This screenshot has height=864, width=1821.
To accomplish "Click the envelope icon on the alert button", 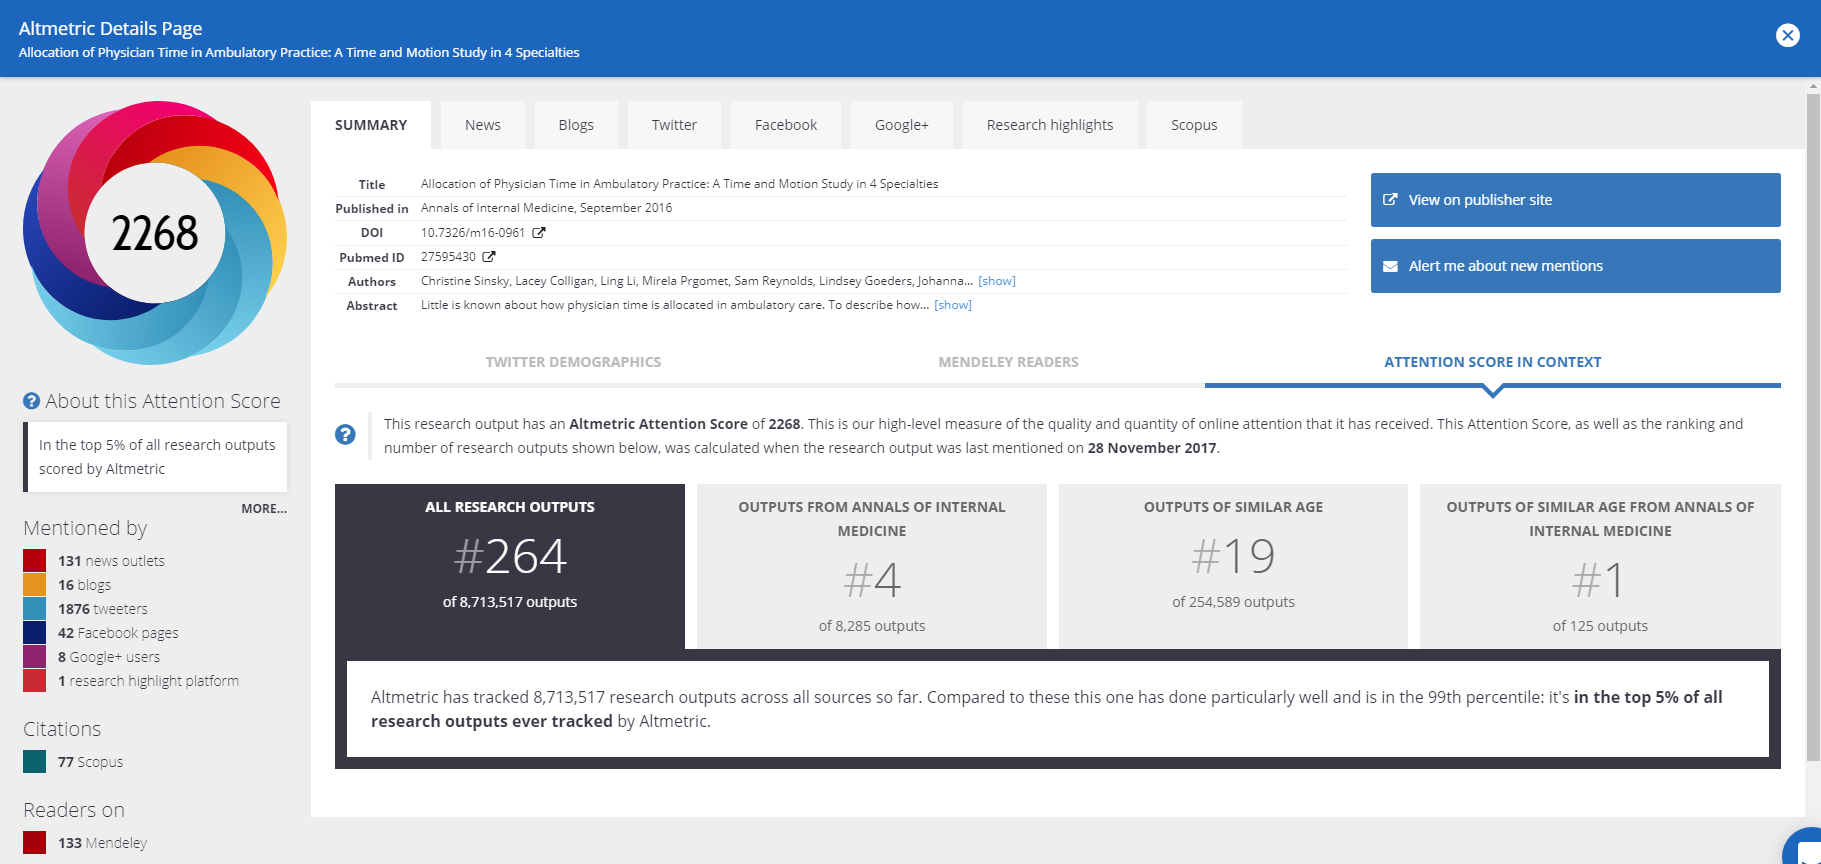I will coord(1390,266).
